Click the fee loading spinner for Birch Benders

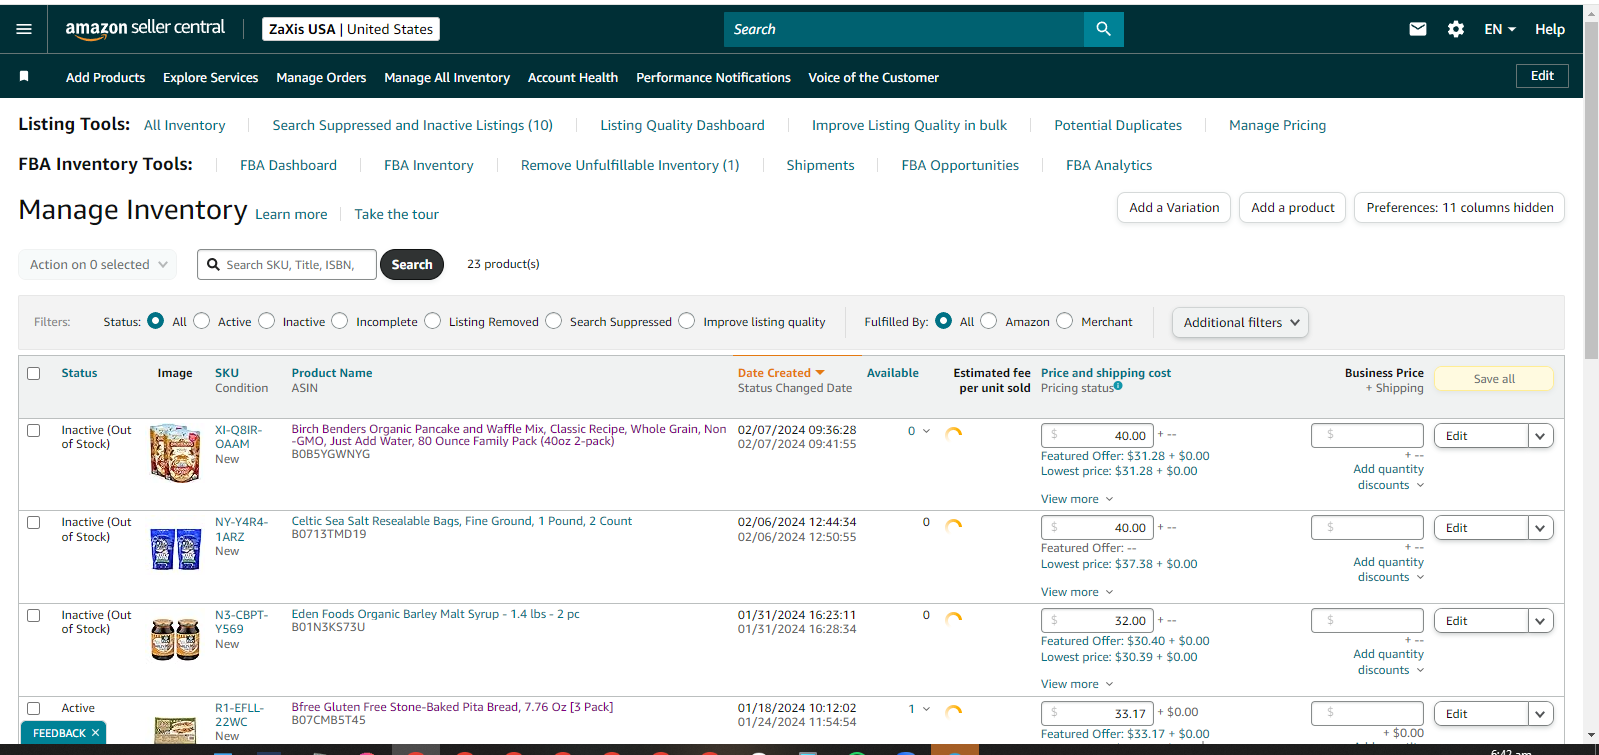[x=954, y=433]
